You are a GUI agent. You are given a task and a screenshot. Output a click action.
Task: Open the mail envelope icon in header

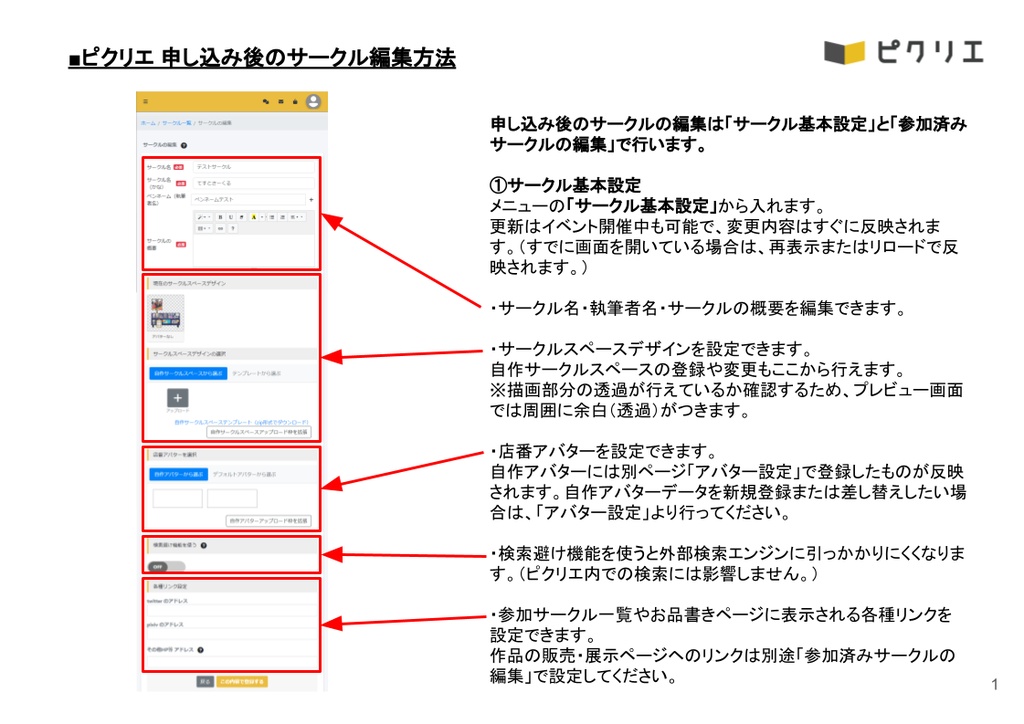[x=281, y=101]
